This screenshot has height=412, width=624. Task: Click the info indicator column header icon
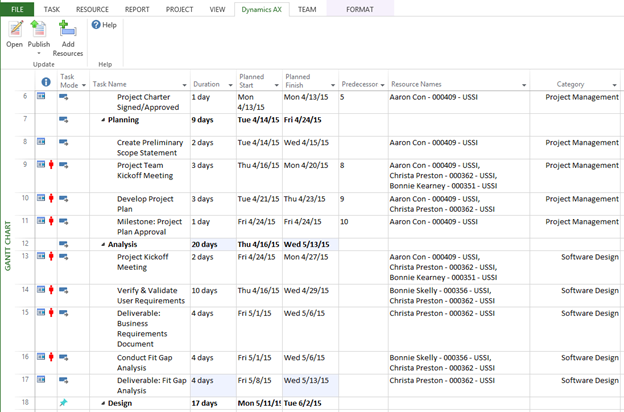click(x=45, y=82)
